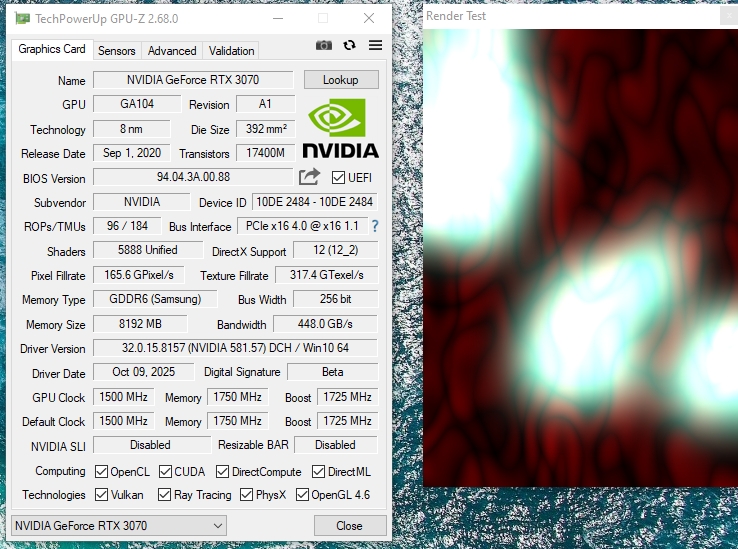Take a screenshot with the camera icon
The width and height of the screenshot is (738, 549).
(x=324, y=45)
